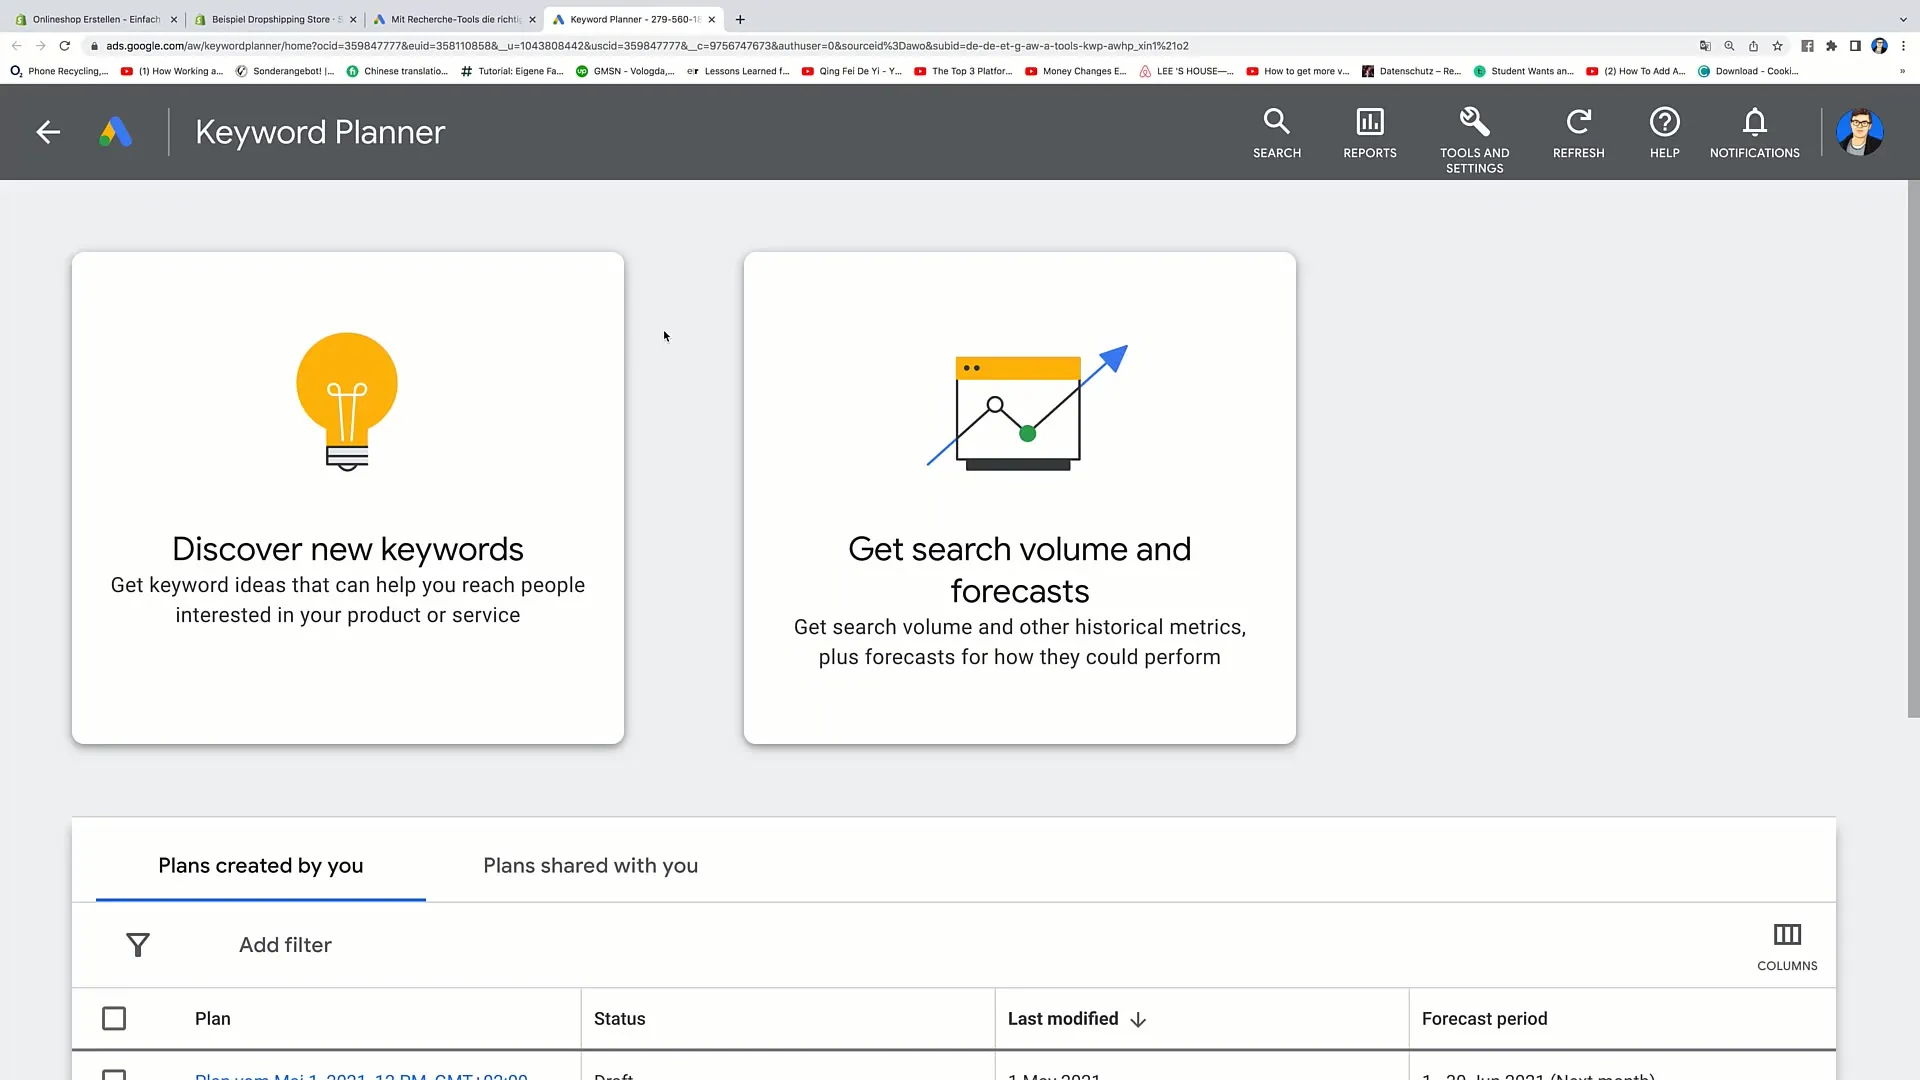Click the share page icon
Screen dimensions: 1920x1080
[x=1753, y=46]
